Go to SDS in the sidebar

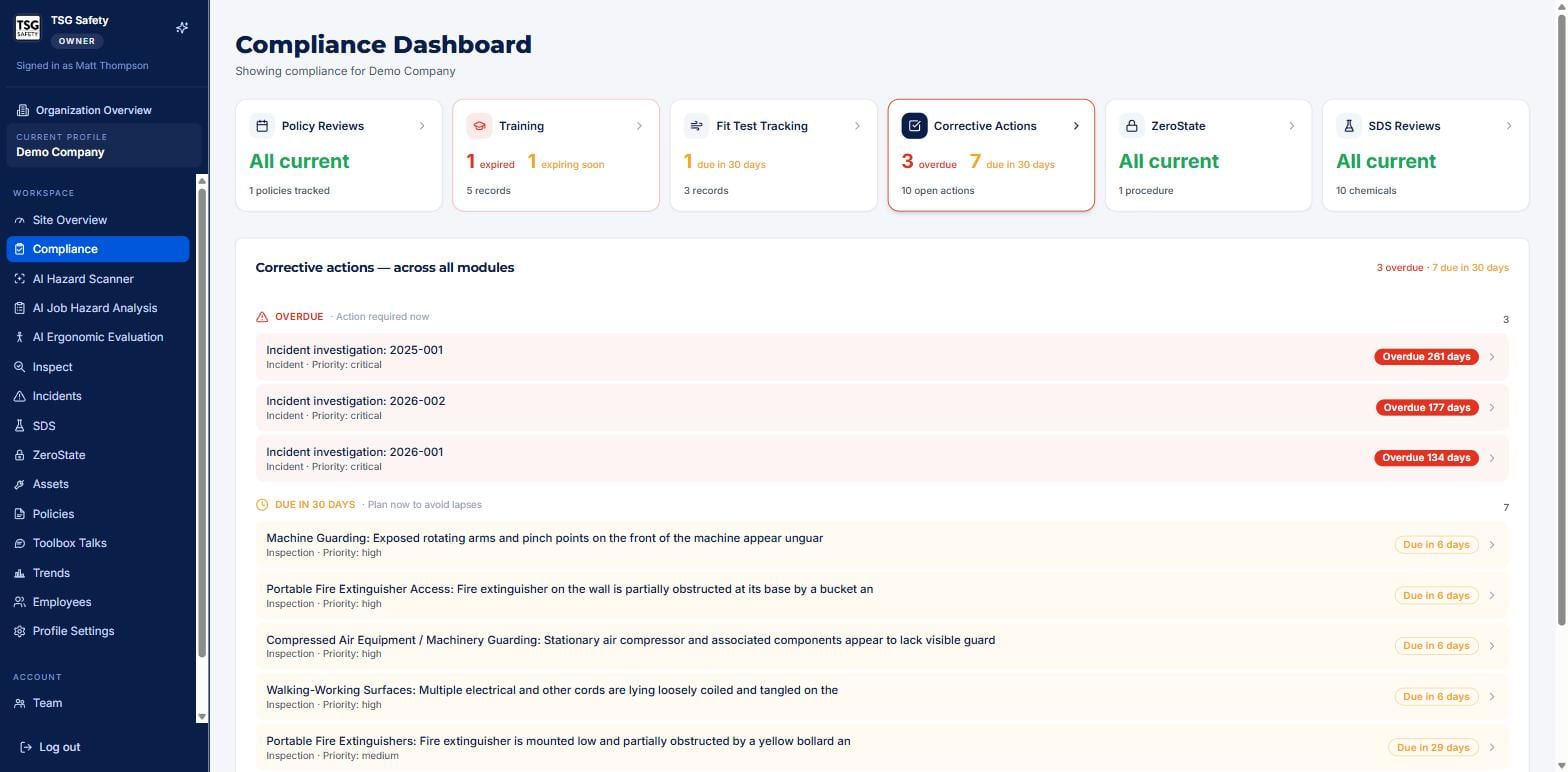coord(98,426)
